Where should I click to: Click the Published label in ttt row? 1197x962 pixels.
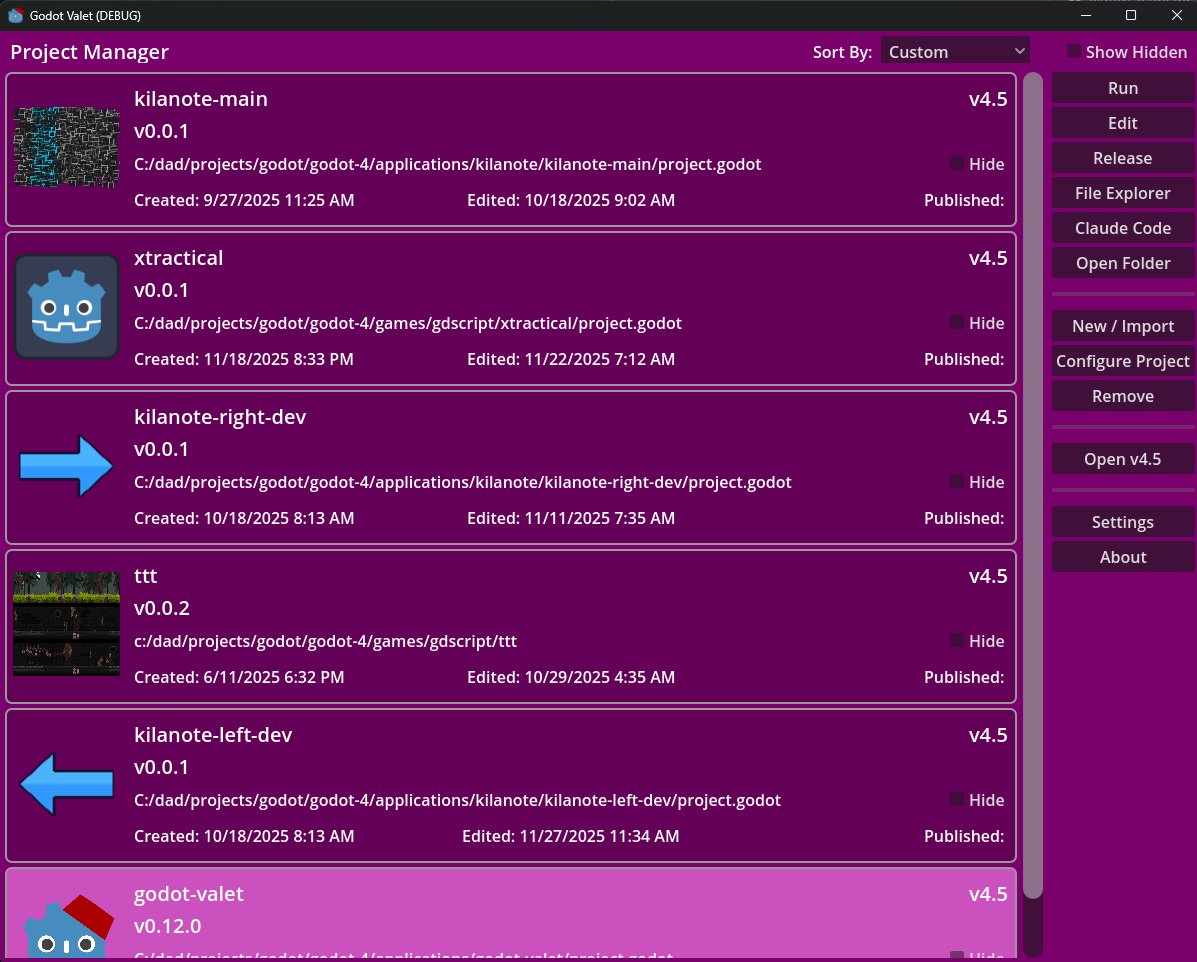[x=964, y=677]
